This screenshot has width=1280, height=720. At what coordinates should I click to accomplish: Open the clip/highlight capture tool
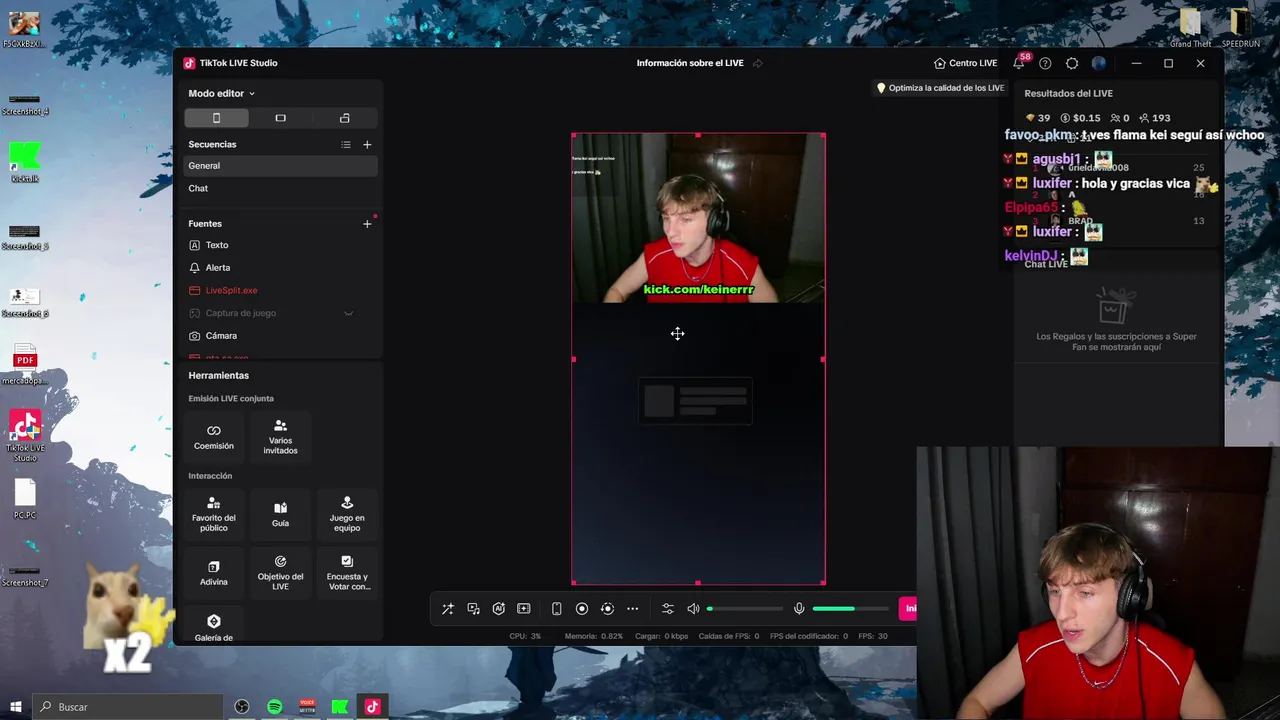(x=523, y=609)
